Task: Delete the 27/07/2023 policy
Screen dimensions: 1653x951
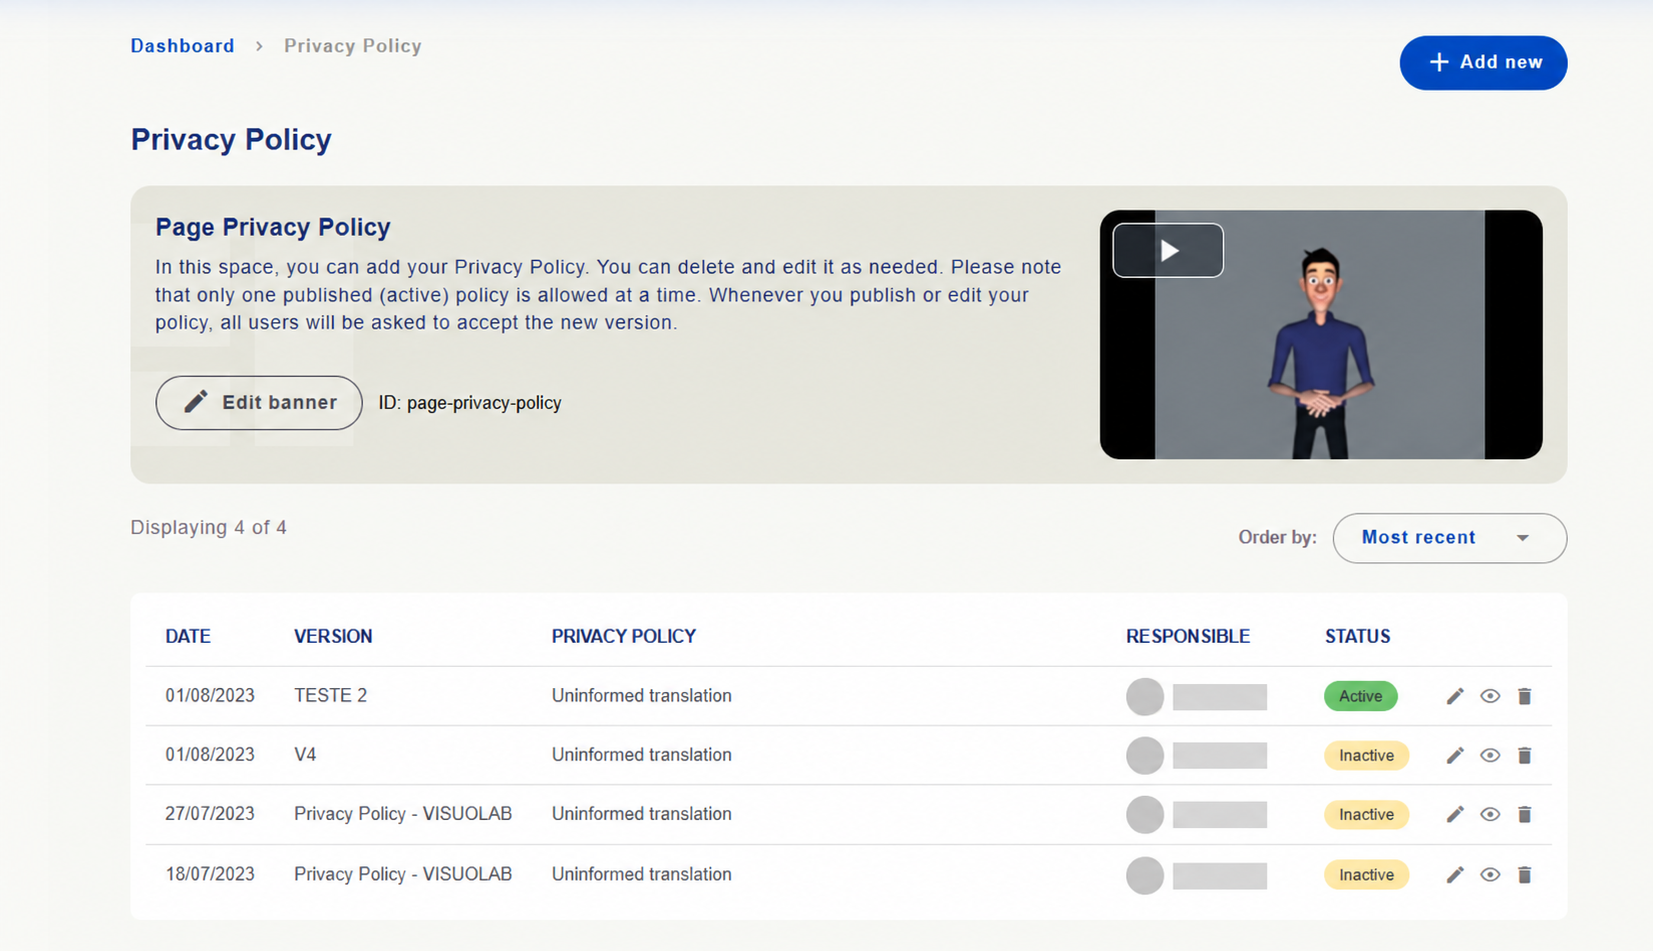Action: click(x=1524, y=814)
